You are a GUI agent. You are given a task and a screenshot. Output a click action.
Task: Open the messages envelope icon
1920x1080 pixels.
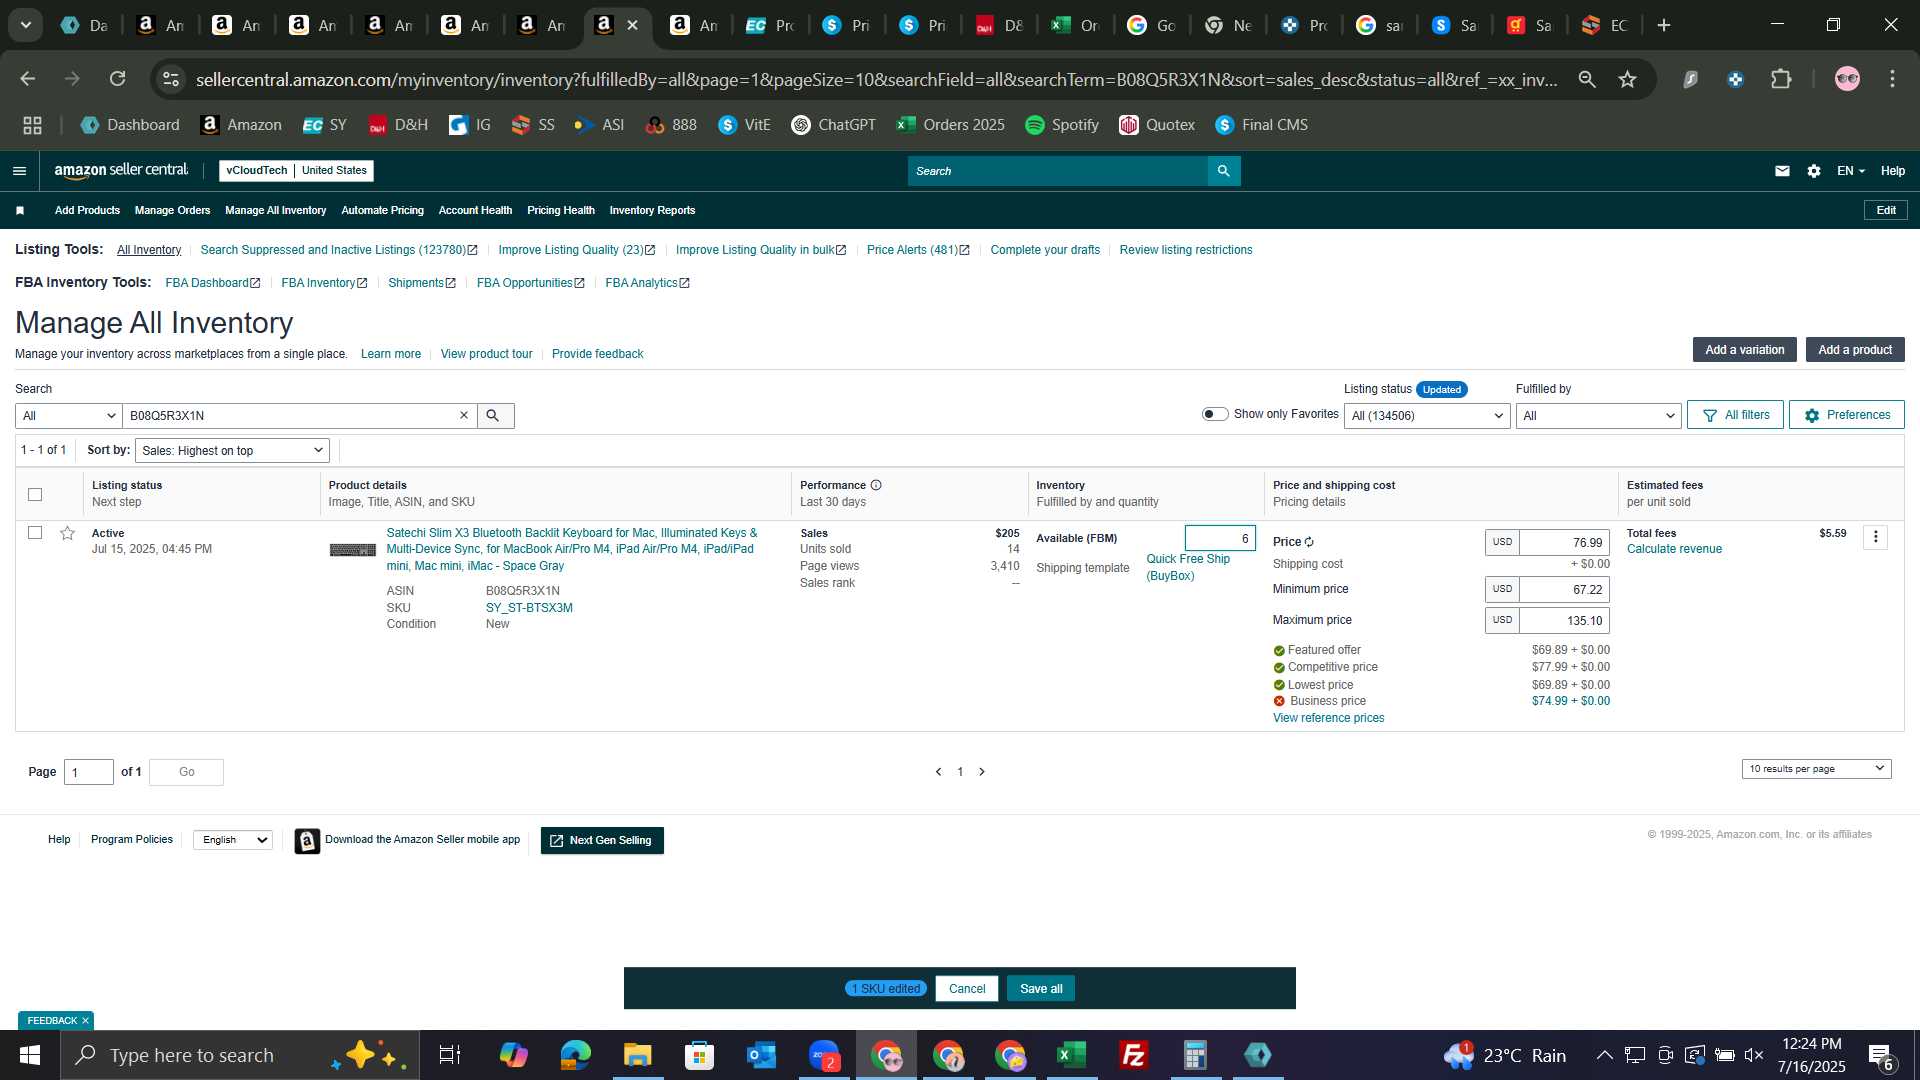coord(1782,171)
